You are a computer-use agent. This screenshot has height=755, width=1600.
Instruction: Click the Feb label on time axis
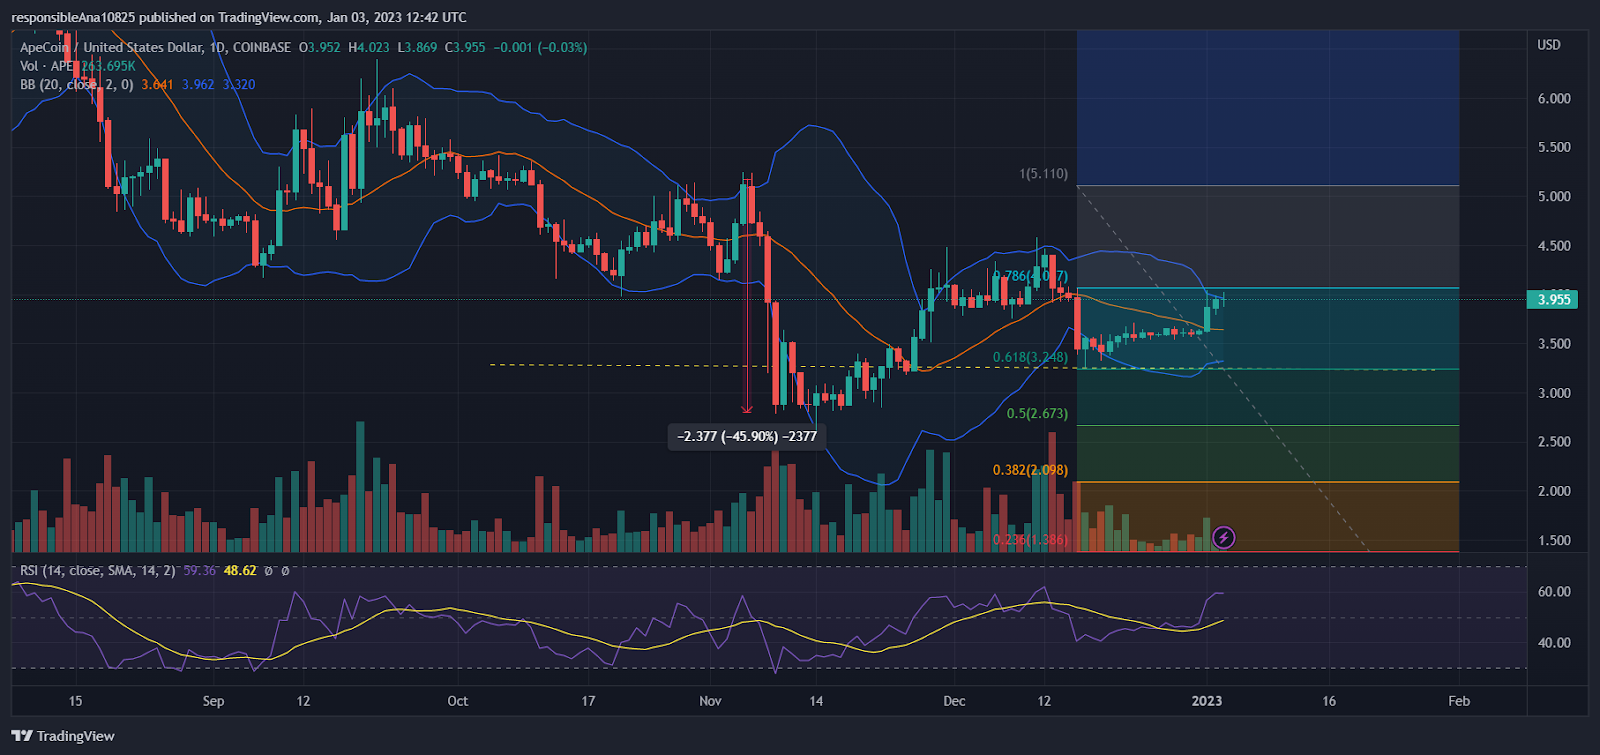tap(1459, 701)
